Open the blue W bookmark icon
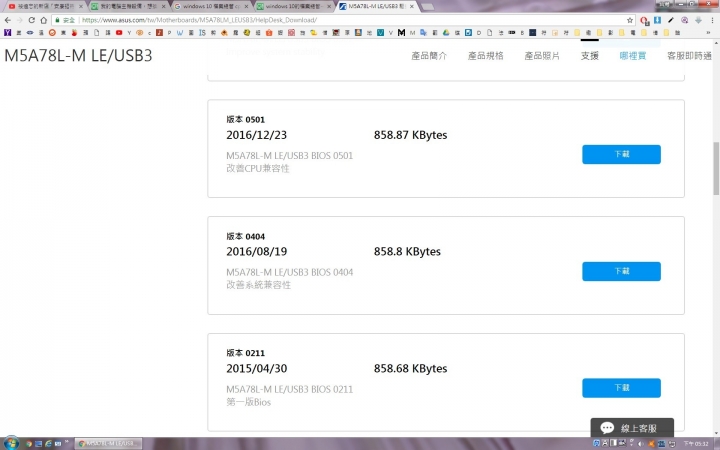 (180, 33)
